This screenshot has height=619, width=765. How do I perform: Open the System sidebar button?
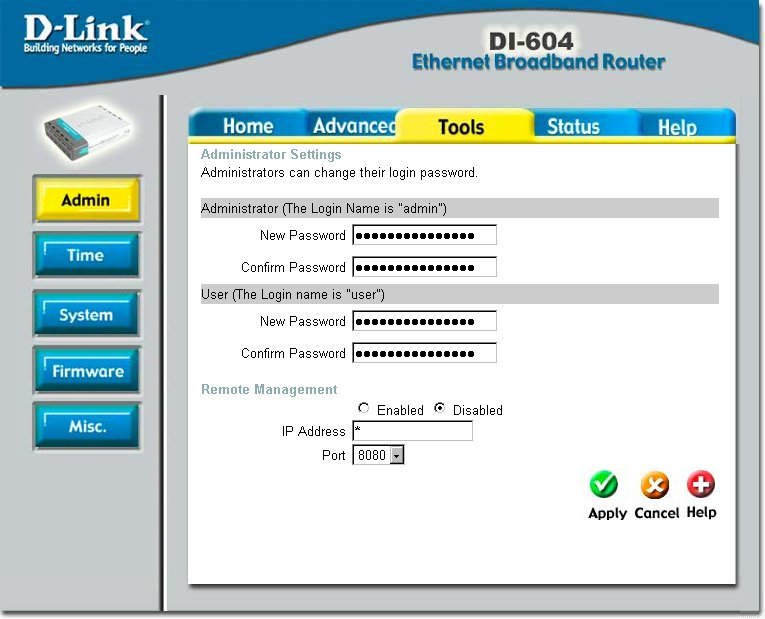coord(87,314)
